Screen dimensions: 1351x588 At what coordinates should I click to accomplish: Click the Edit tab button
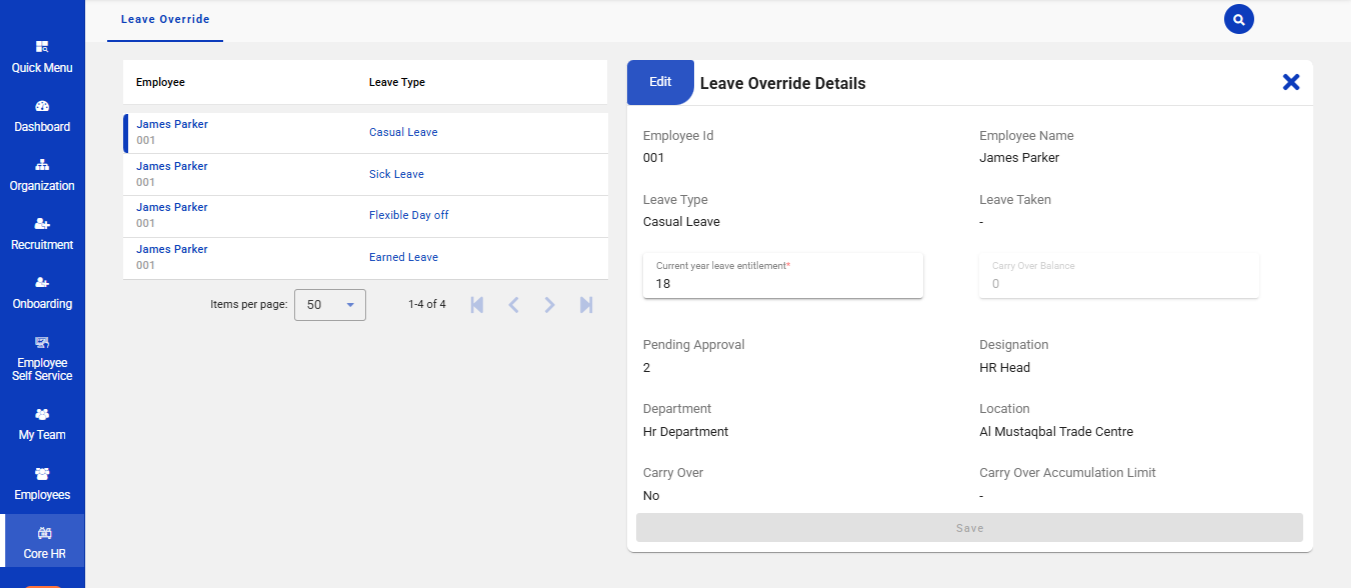tap(660, 82)
